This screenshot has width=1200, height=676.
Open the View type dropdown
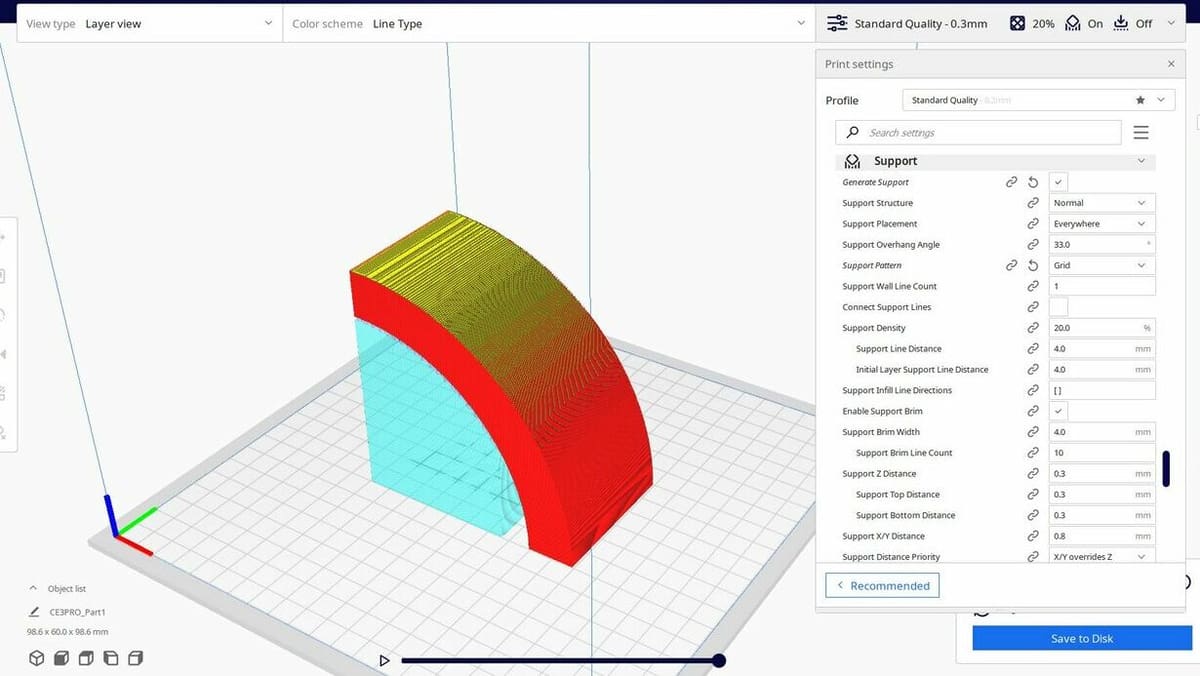coord(149,24)
